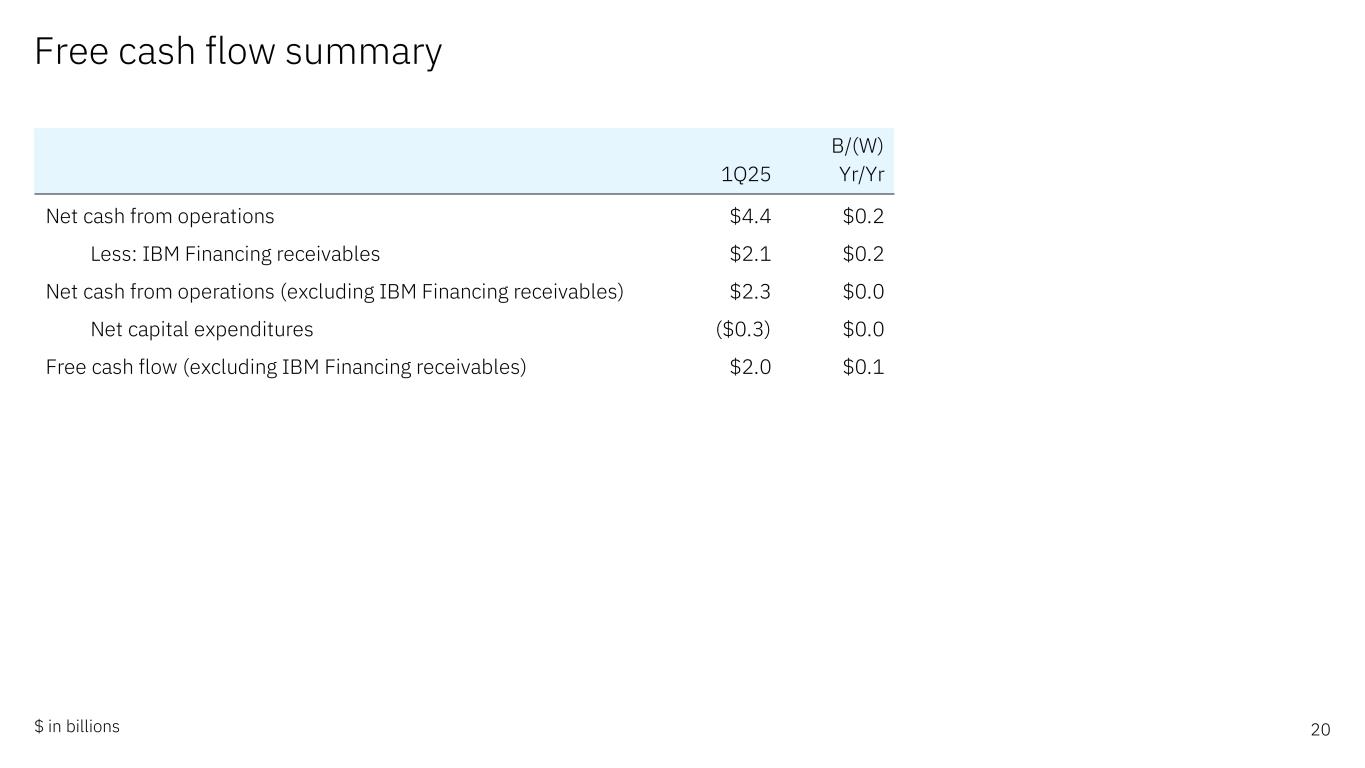The width and height of the screenshot is (1365, 768).
Task: Click the $4.4 net cash from operations value
Action: (x=750, y=216)
